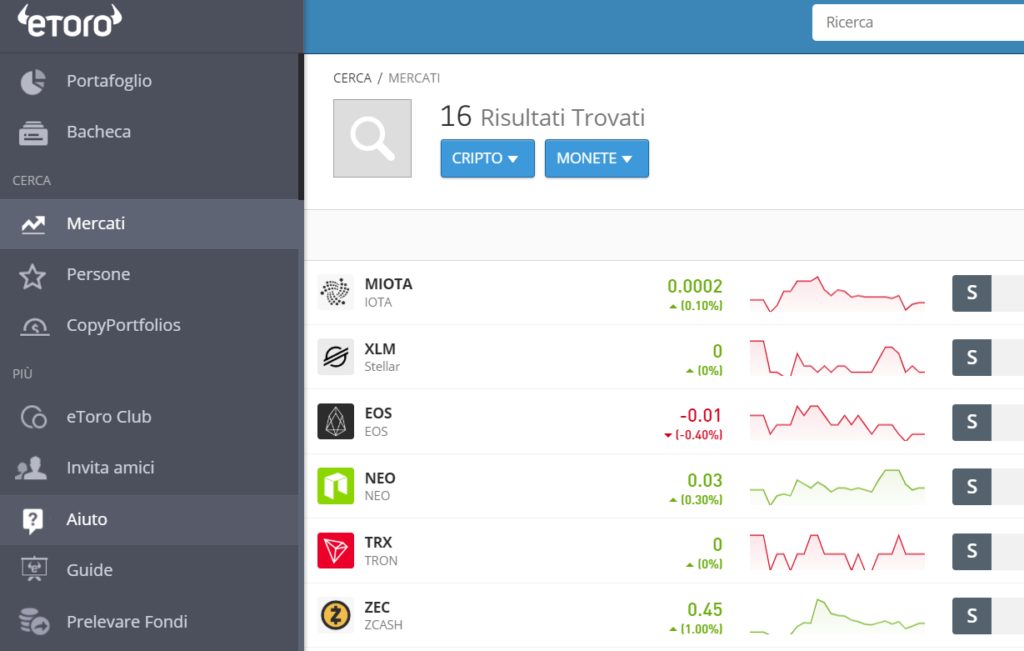
Task: Click CERCA in the breadcrumb
Action: point(352,78)
